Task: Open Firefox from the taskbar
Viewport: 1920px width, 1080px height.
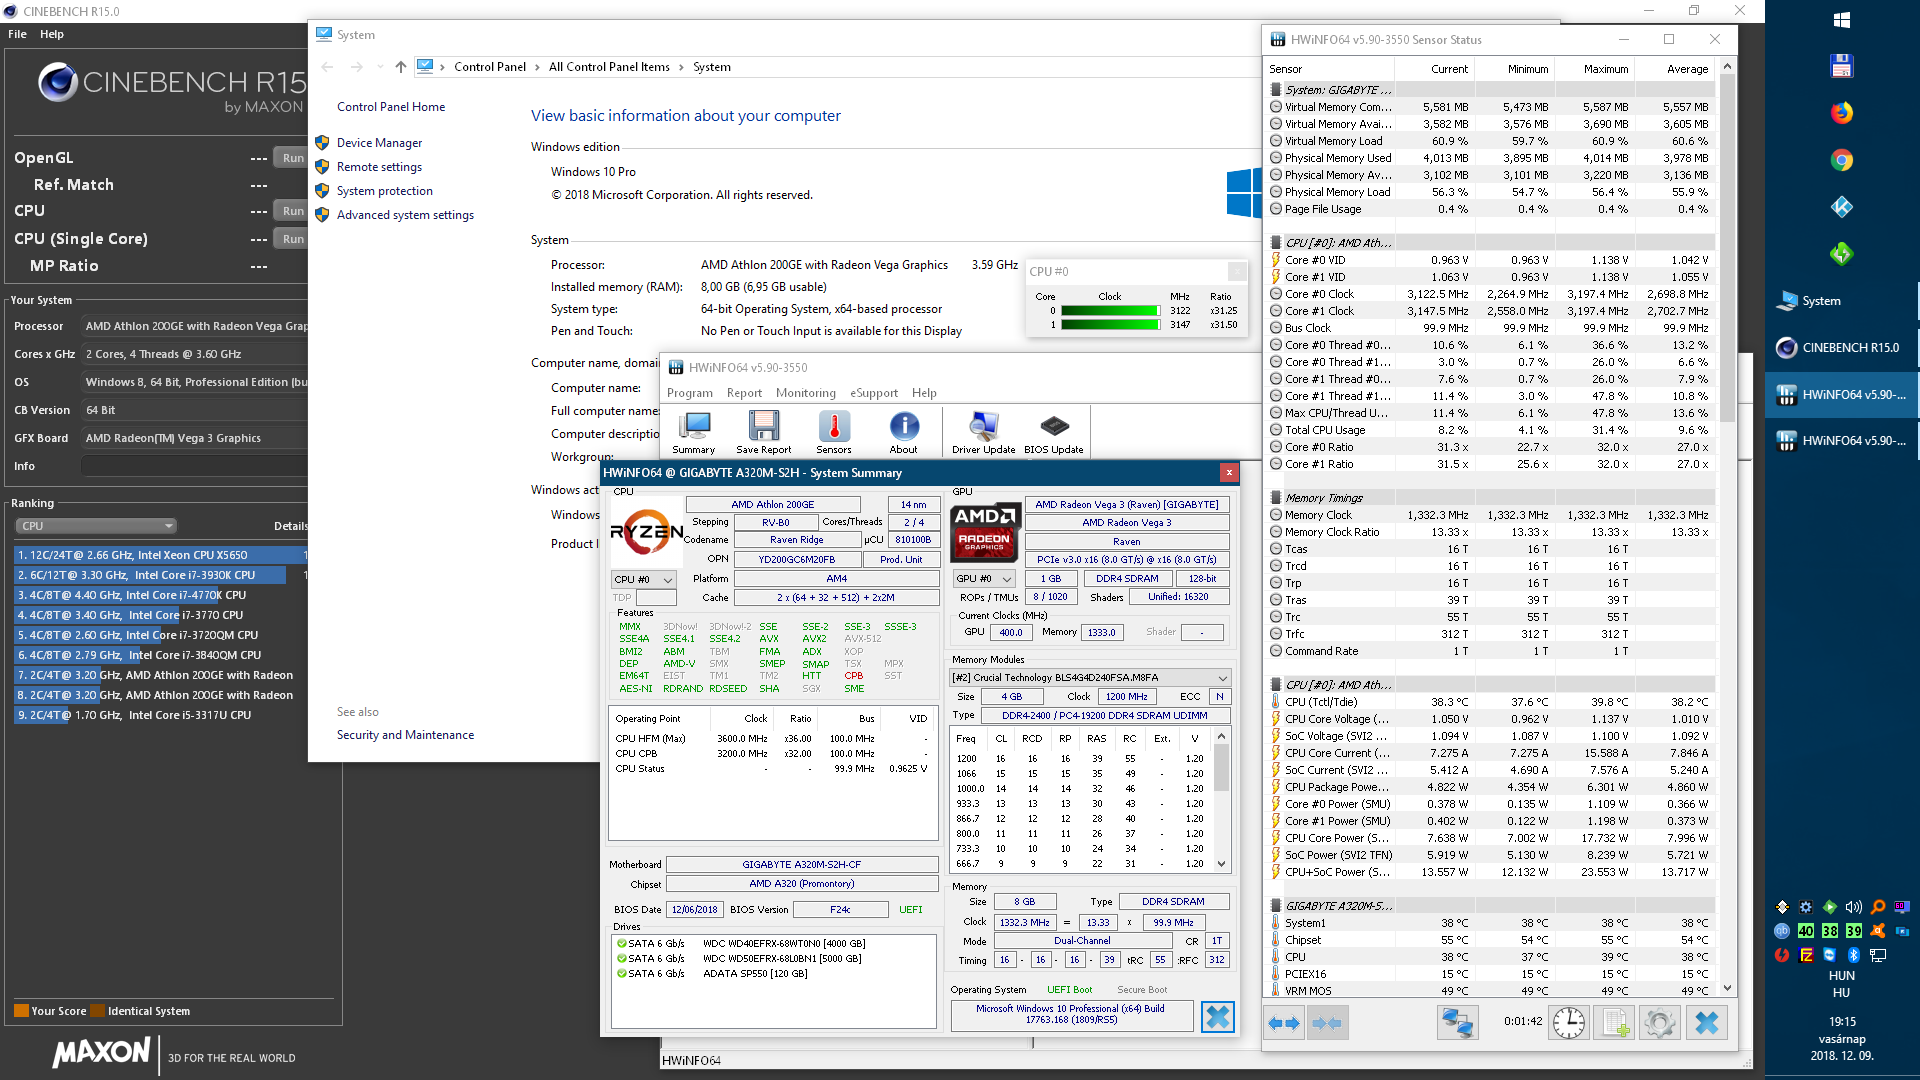Action: coord(1841,112)
